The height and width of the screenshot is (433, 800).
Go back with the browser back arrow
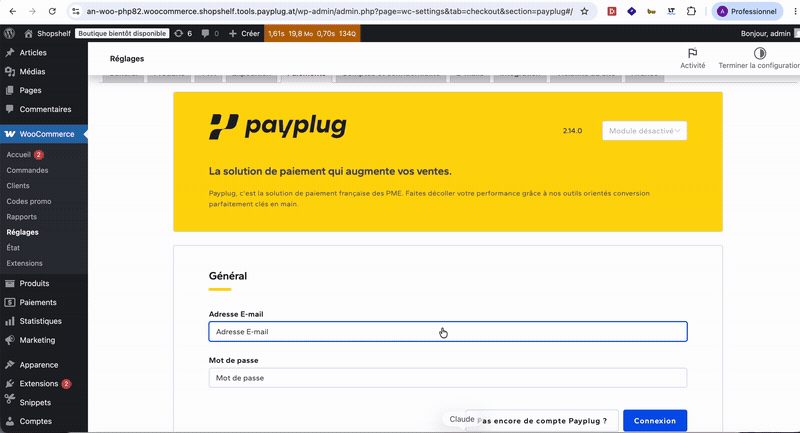pyautogui.click(x=13, y=11)
